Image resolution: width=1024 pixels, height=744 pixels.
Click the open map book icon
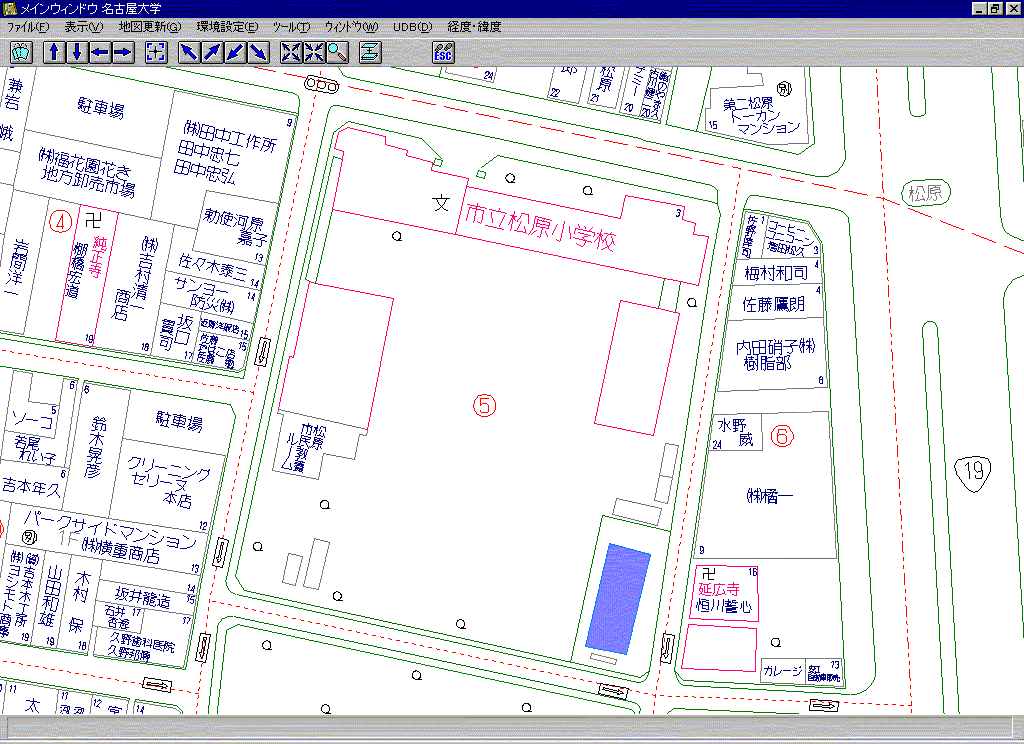(21, 52)
